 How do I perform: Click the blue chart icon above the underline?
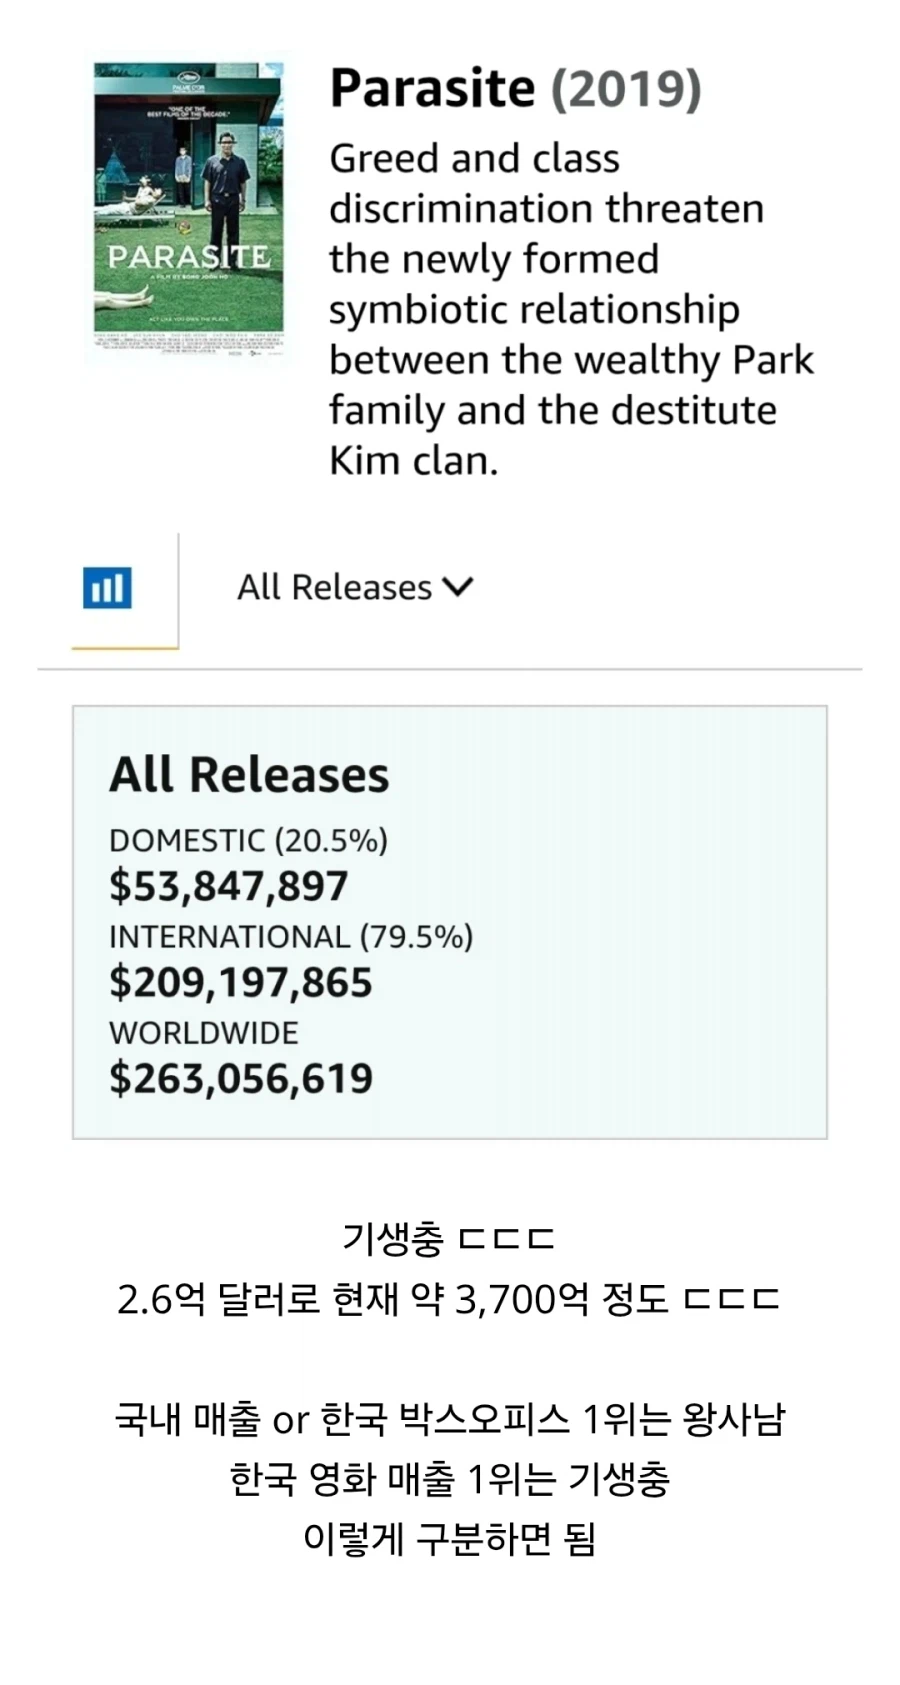110,587
